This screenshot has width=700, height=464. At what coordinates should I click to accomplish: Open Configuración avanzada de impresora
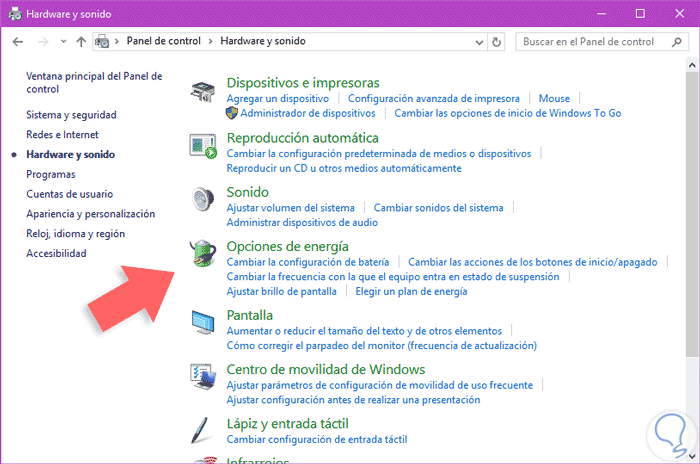(x=433, y=98)
